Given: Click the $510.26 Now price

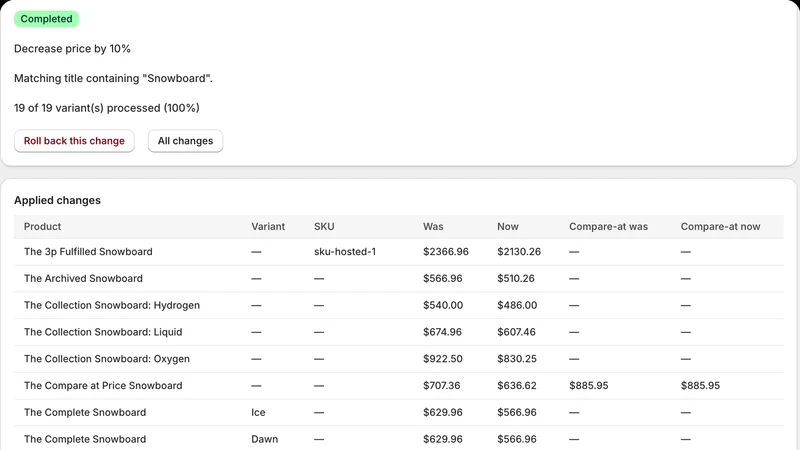Looking at the screenshot, I should 516,279.
